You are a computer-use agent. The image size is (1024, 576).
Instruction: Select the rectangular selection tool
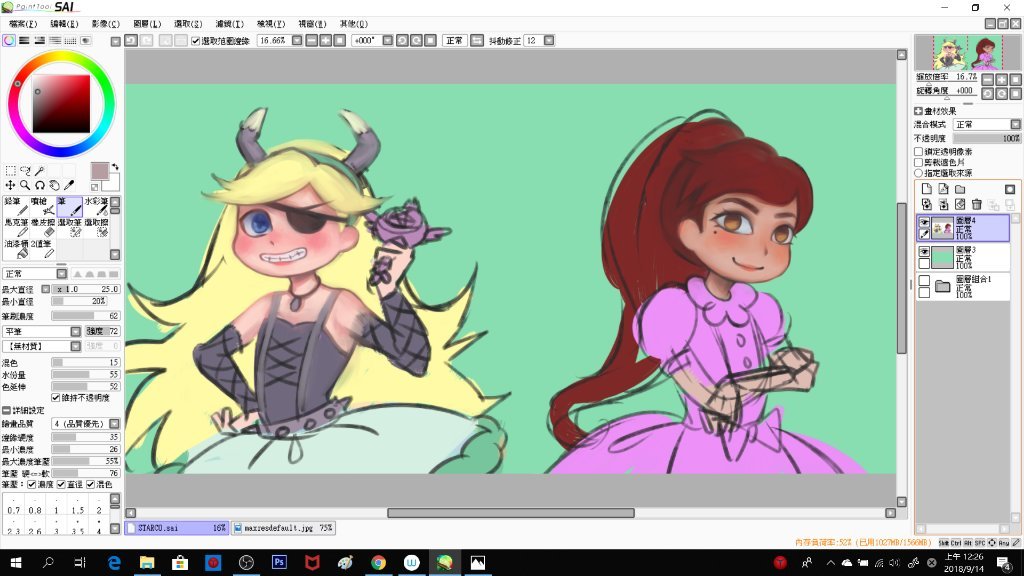10,171
